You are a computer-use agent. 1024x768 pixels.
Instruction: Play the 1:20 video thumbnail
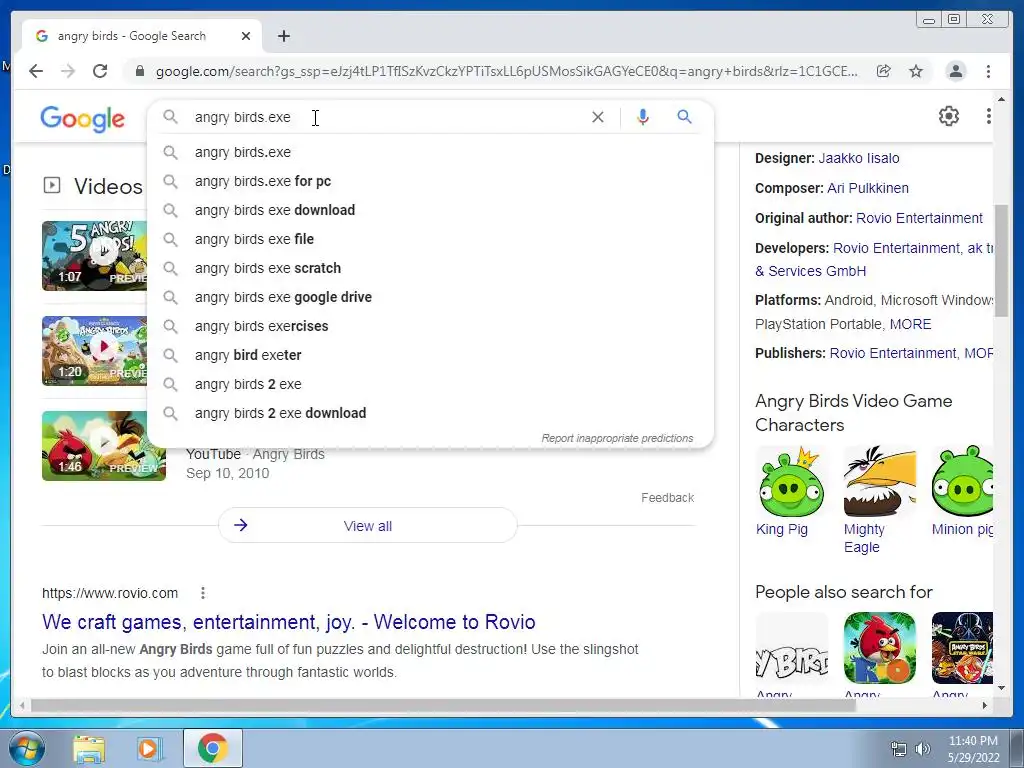coord(95,351)
